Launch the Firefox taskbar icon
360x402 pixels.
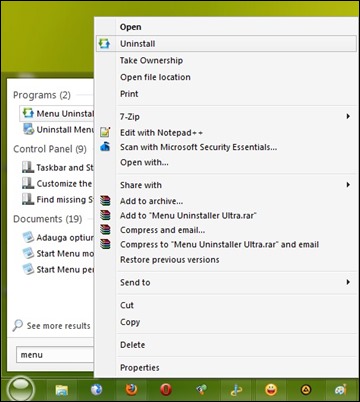pos(131,389)
